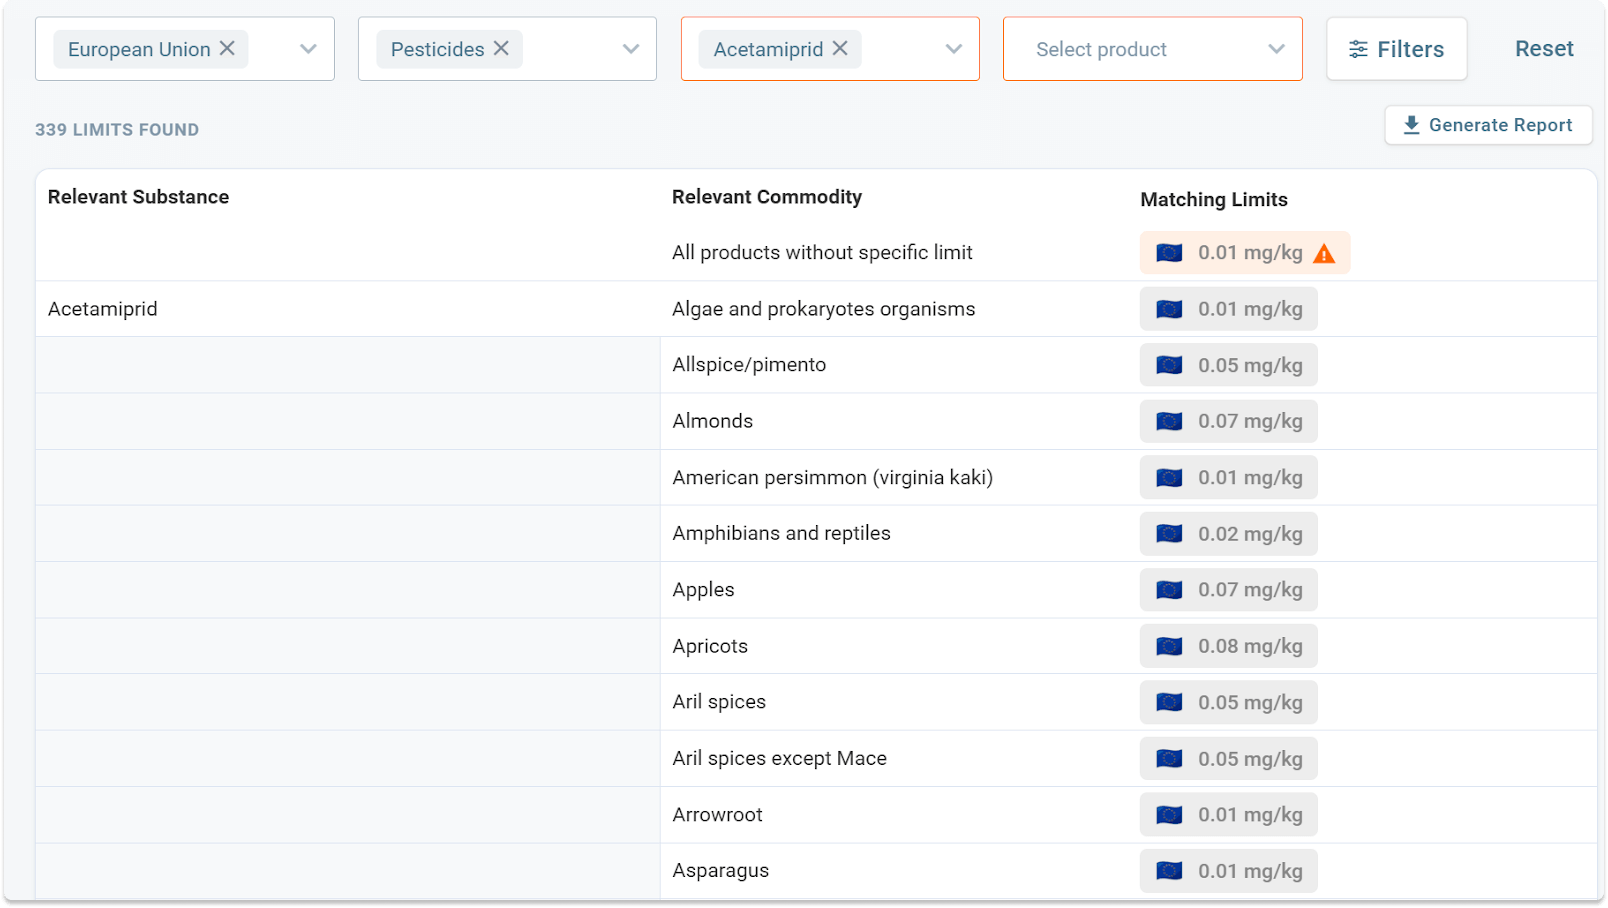Image resolution: width=1608 pixels, height=908 pixels.
Task: Select the Arrowroot commodity row
Action: 717,815
